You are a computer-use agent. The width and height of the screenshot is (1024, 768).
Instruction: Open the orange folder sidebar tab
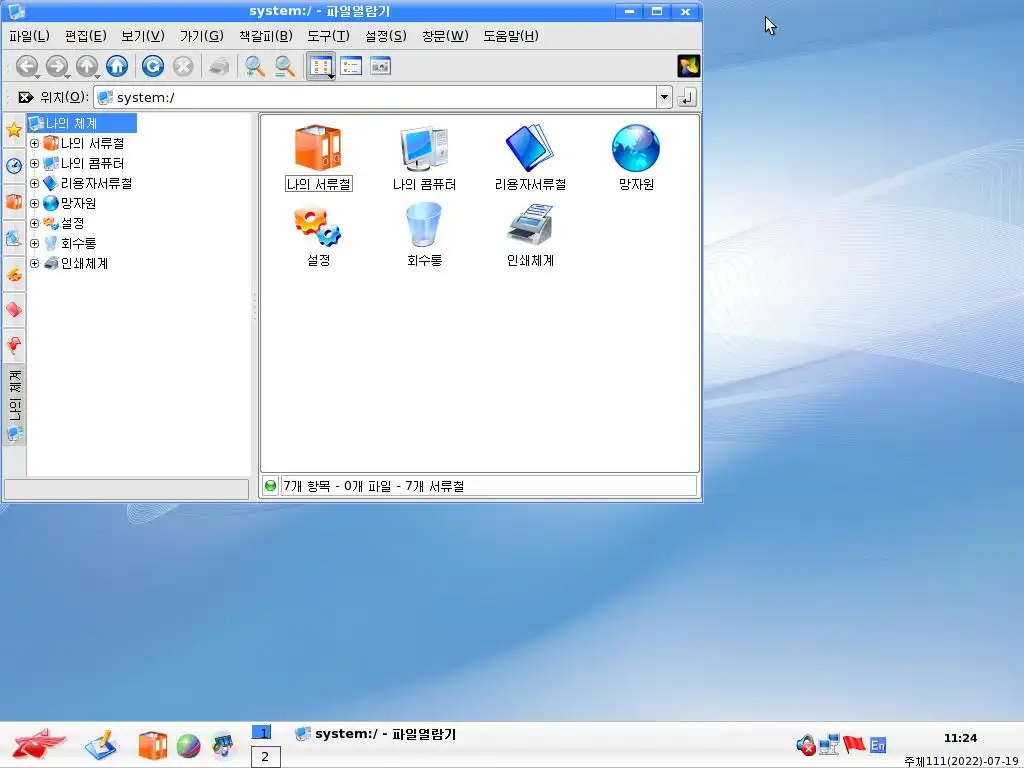(14, 201)
